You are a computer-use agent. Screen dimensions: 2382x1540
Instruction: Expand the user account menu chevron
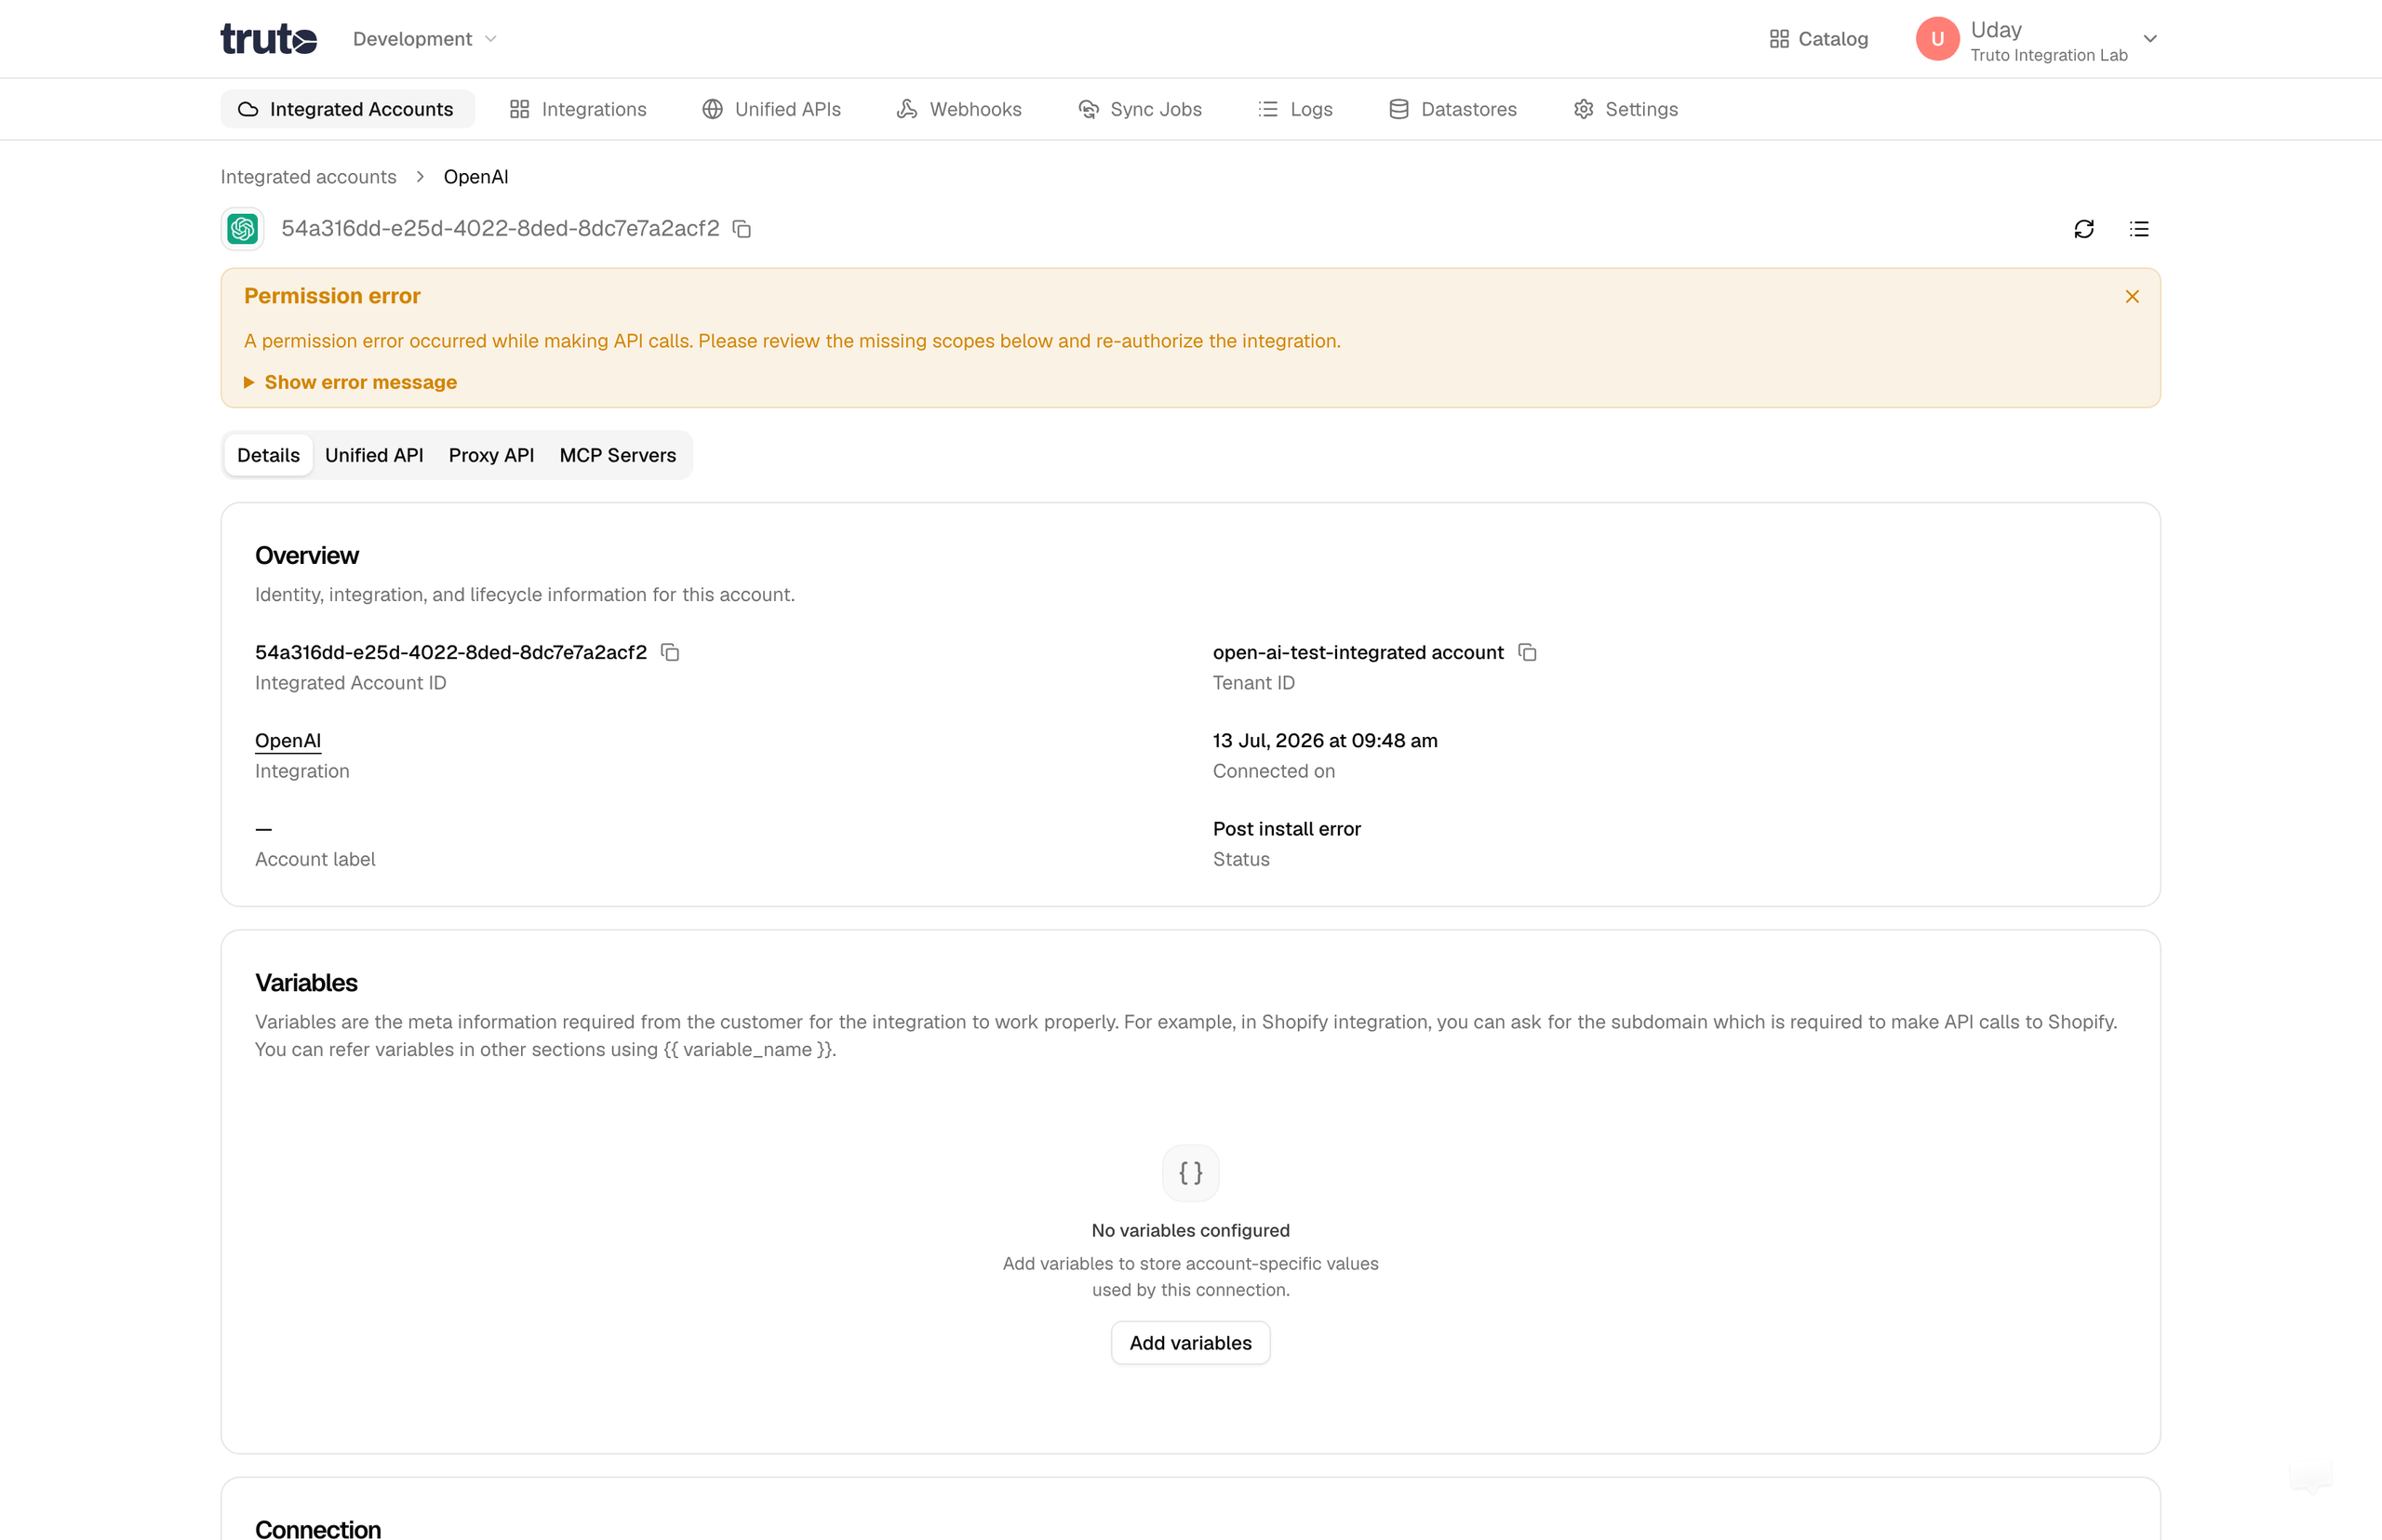click(2150, 39)
